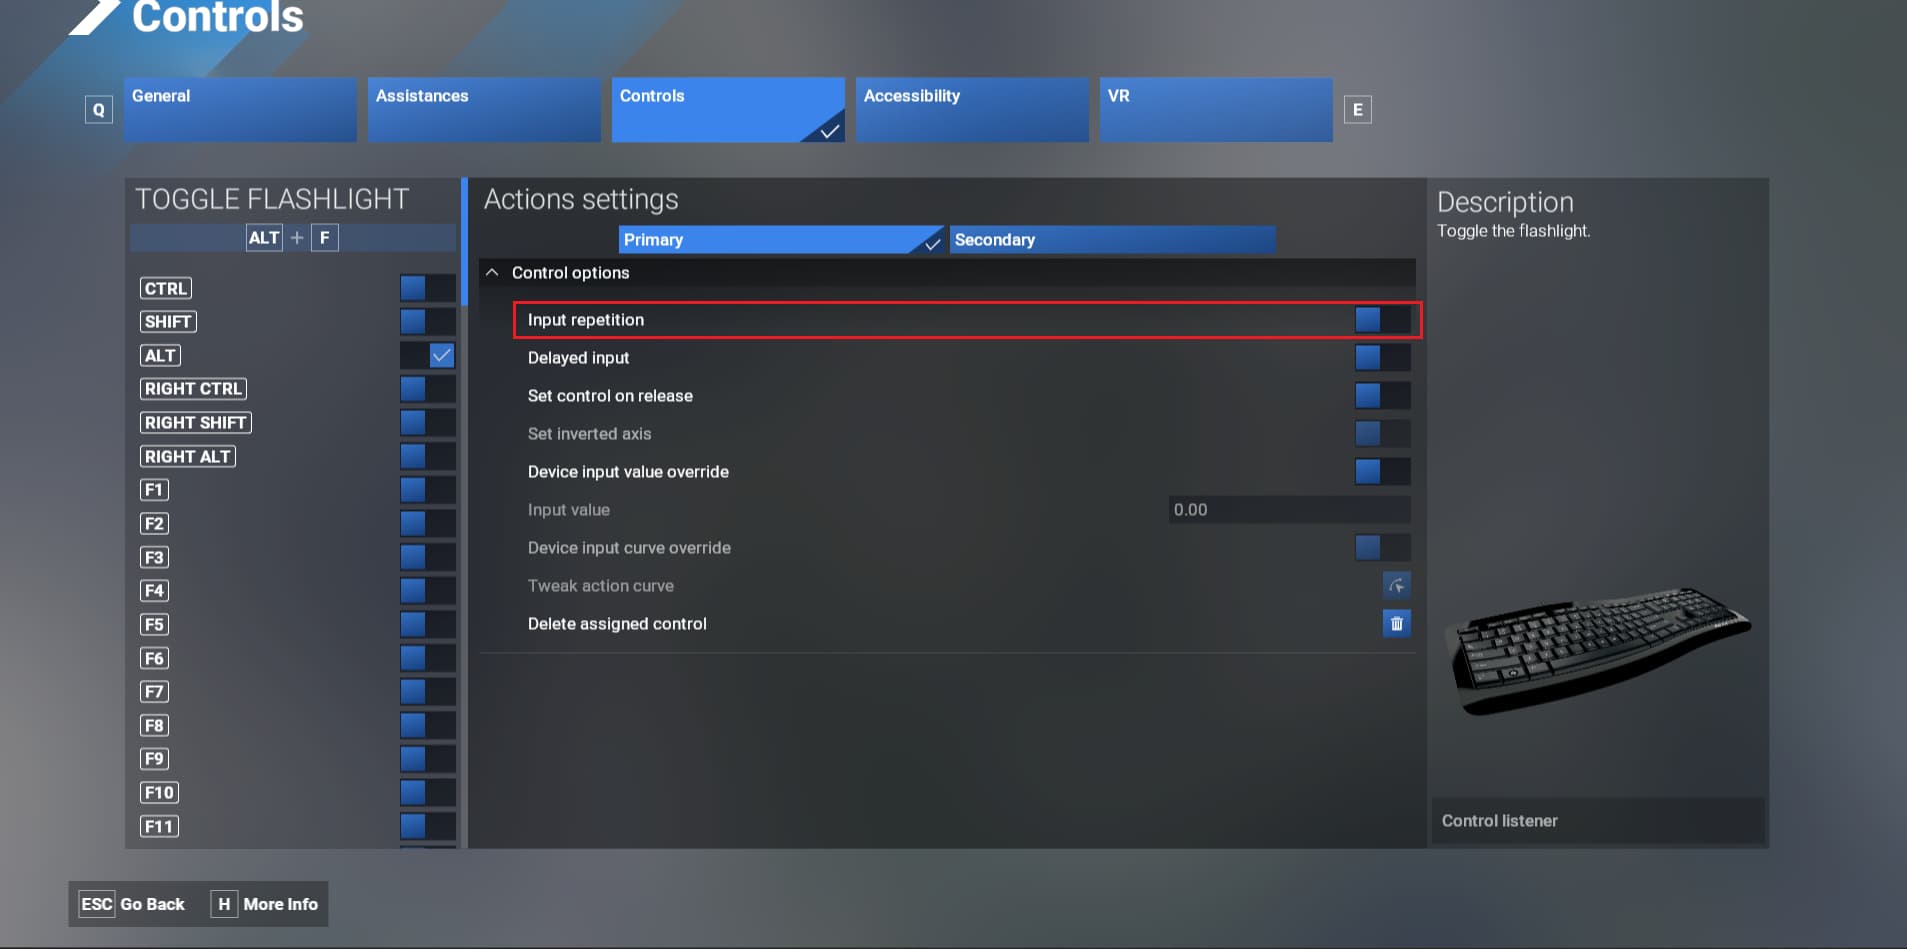The height and width of the screenshot is (949, 1907).
Task: Enable the F3 key toggle
Action: pyautogui.click(x=427, y=557)
